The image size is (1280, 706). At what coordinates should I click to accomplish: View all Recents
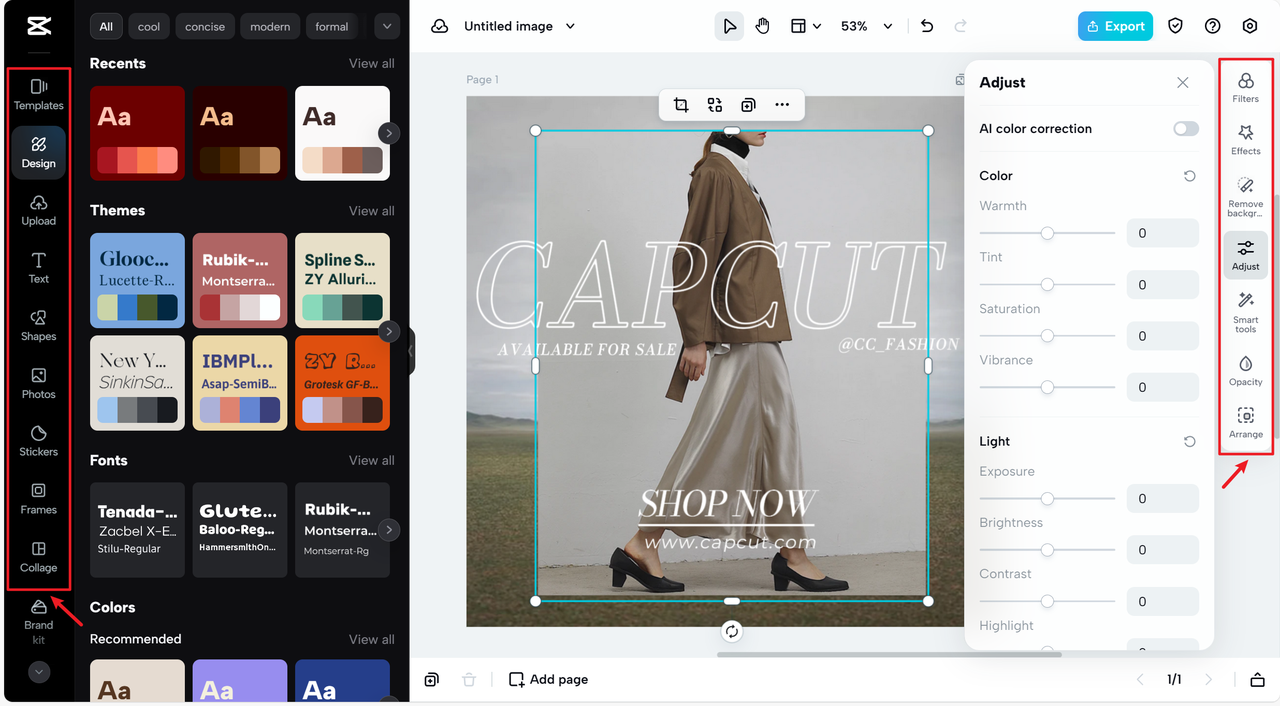tap(371, 63)
